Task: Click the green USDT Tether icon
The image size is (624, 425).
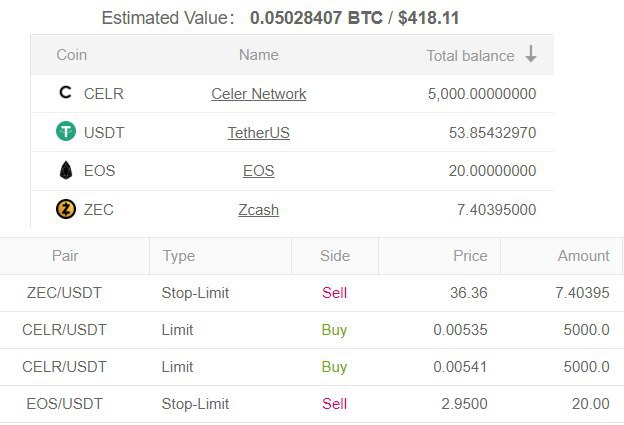Action: 66,132
